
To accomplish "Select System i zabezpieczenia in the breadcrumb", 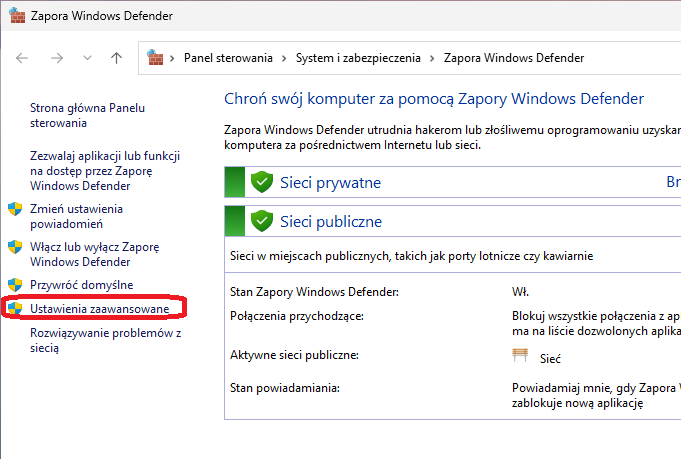I will [358, 58].
